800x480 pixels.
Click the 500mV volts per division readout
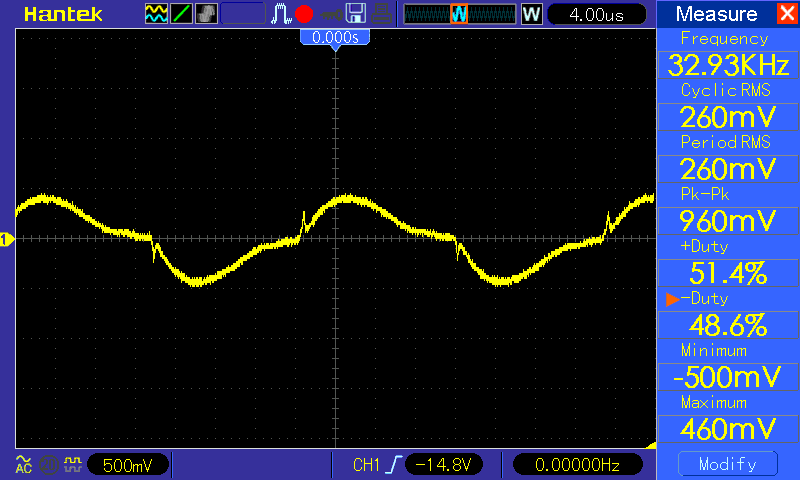coord(128,465)
